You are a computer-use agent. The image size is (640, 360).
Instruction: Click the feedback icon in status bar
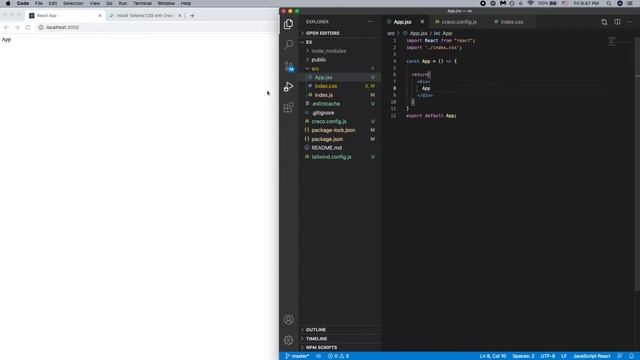pyautogui.click(x=620, y=356)
